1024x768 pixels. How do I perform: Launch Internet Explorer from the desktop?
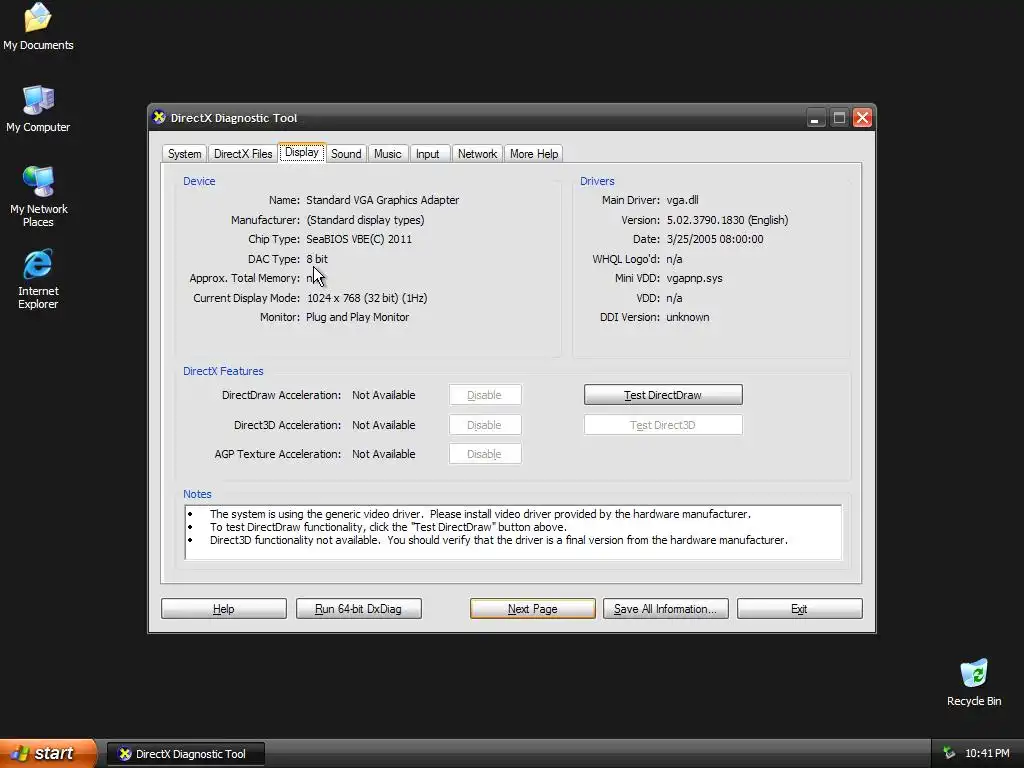38,278
